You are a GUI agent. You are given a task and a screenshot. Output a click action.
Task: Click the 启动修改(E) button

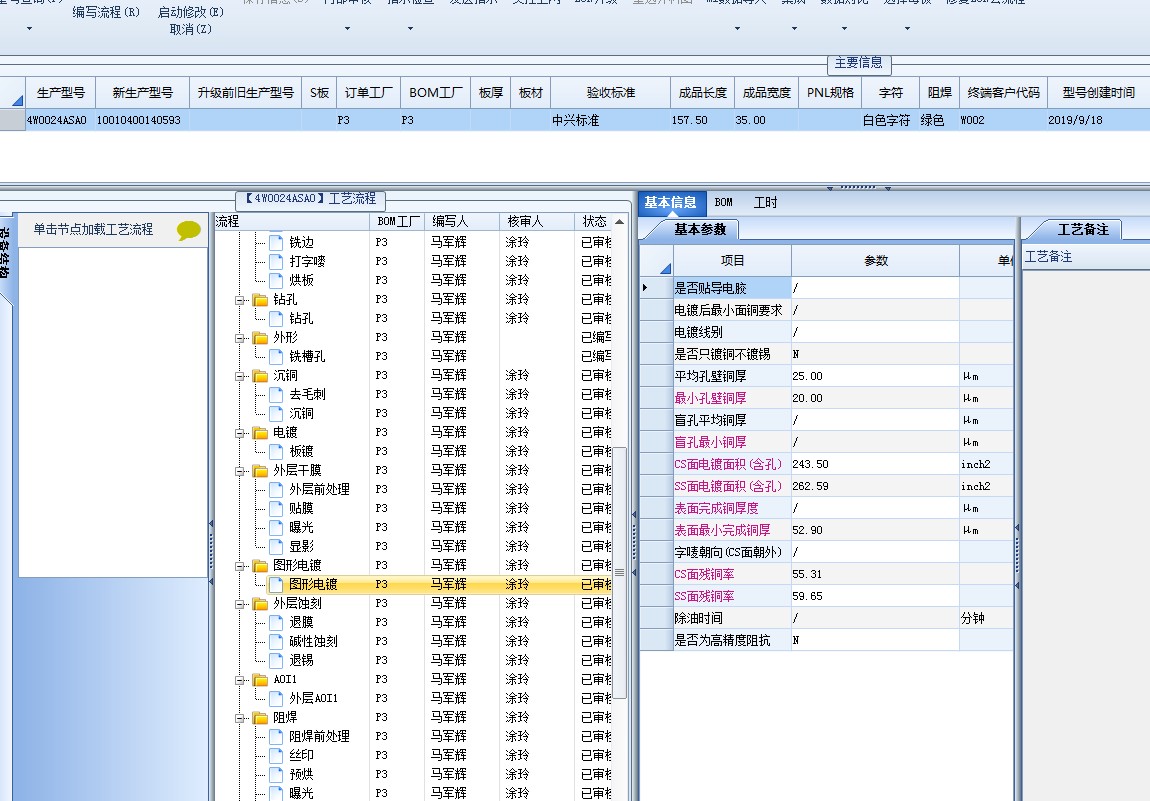tap(191, 12)
